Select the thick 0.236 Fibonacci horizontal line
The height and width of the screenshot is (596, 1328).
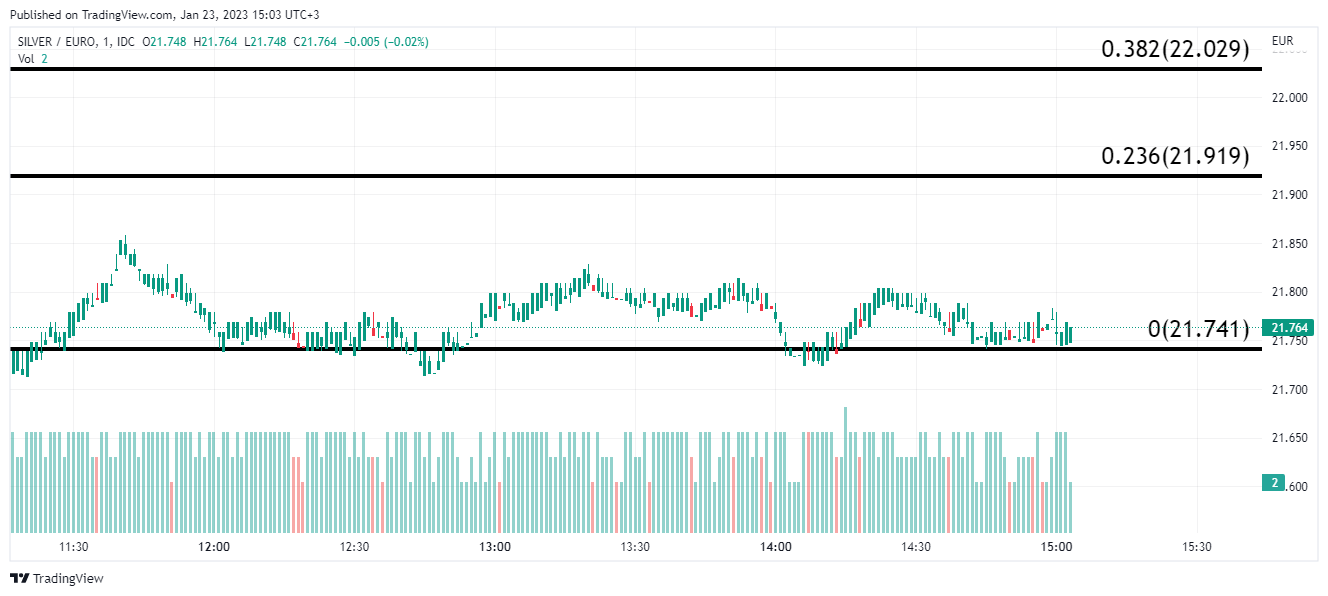click(600, 176)
